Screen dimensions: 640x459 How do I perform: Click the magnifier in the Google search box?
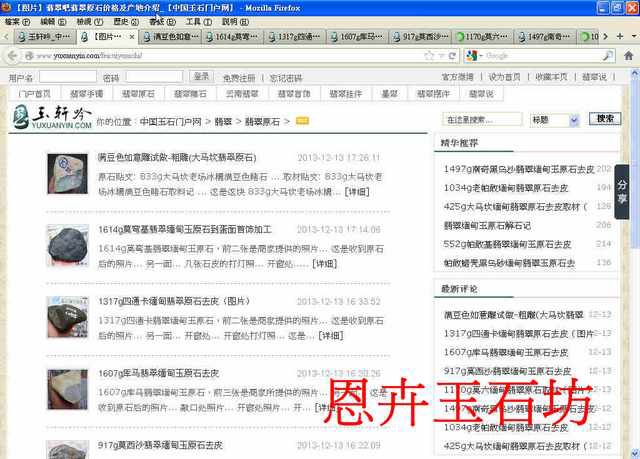pyautogui.click(x=608, y=55)
